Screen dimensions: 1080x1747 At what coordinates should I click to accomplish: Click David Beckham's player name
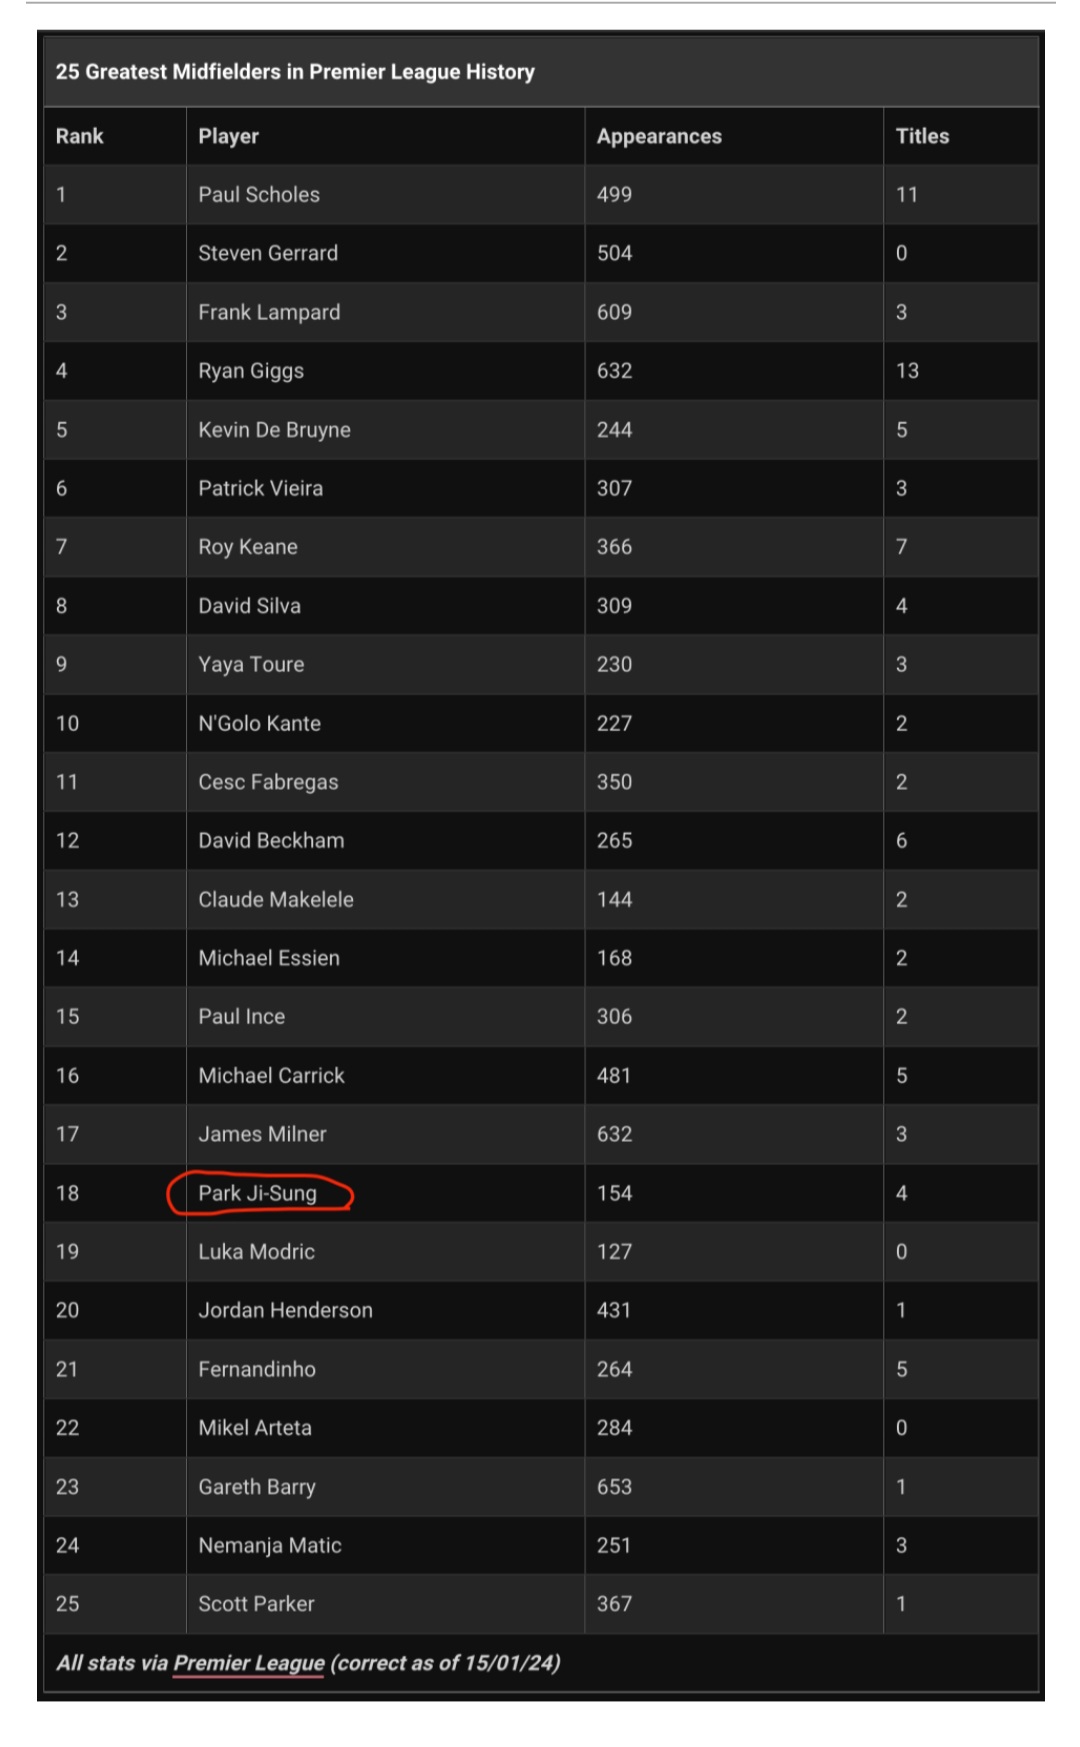point(271,841)
